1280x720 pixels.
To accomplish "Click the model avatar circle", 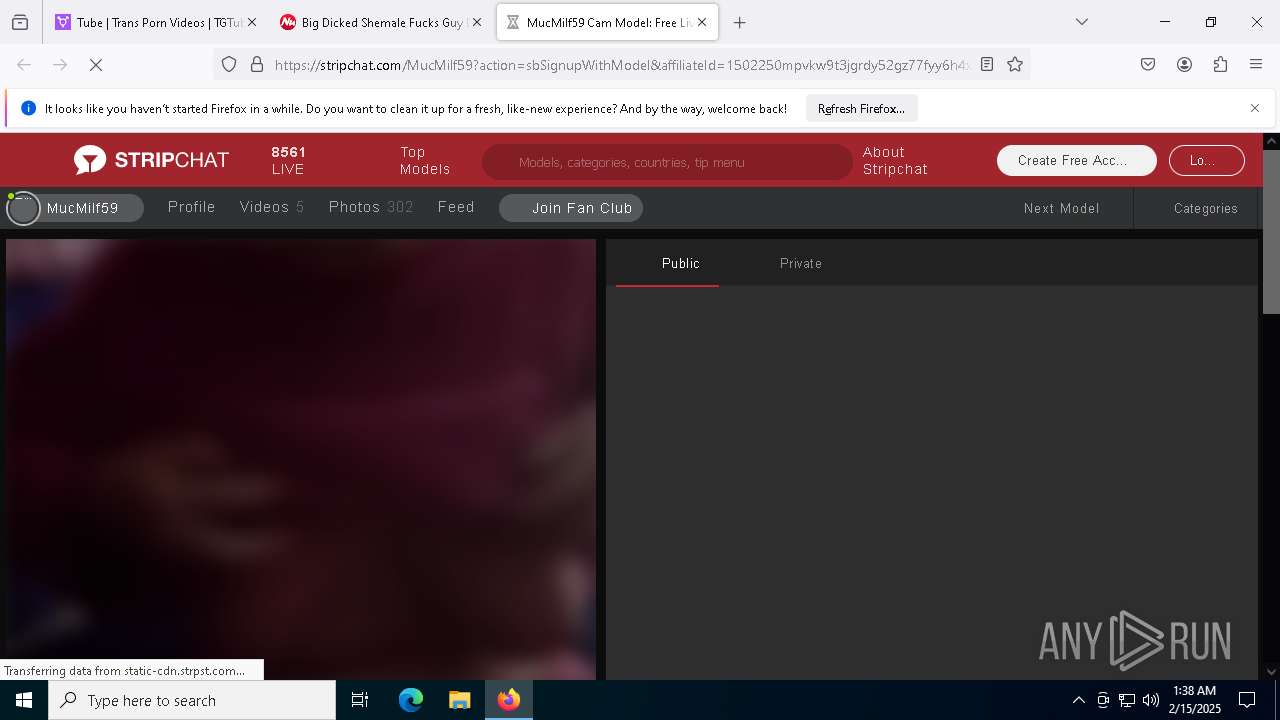I will click(x=23, y=208).
